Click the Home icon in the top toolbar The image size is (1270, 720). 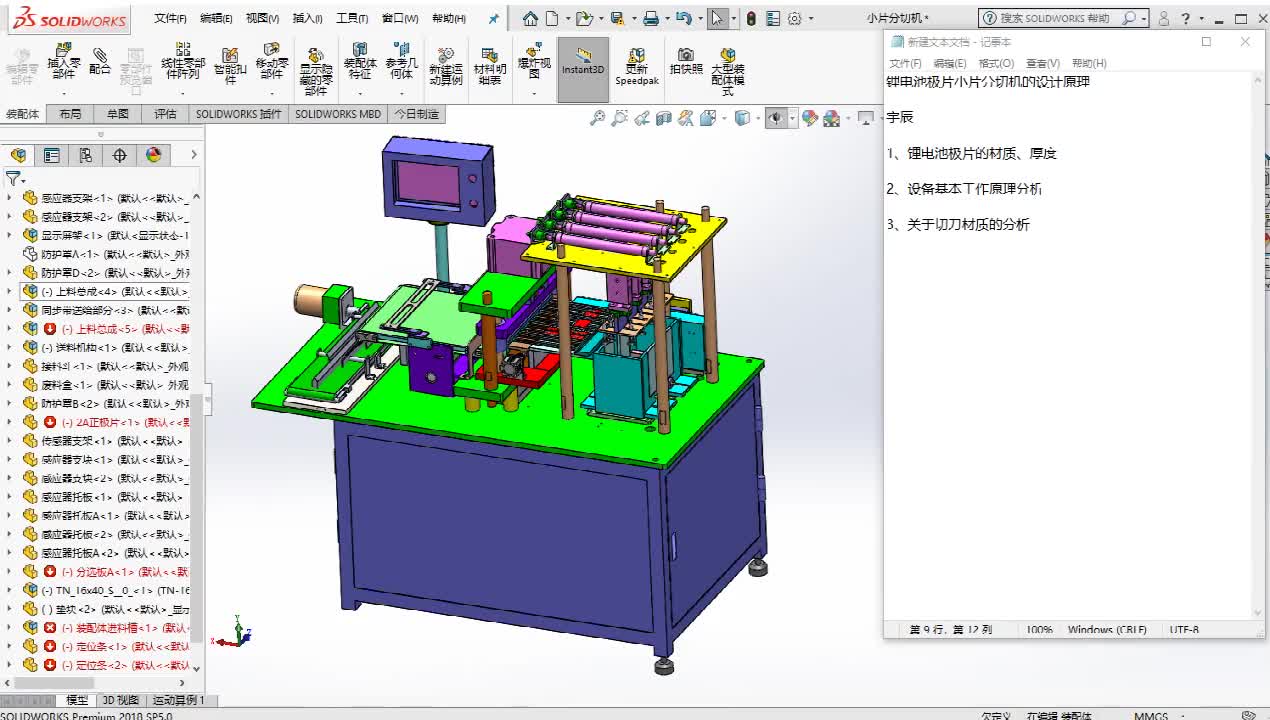[530, 18]
